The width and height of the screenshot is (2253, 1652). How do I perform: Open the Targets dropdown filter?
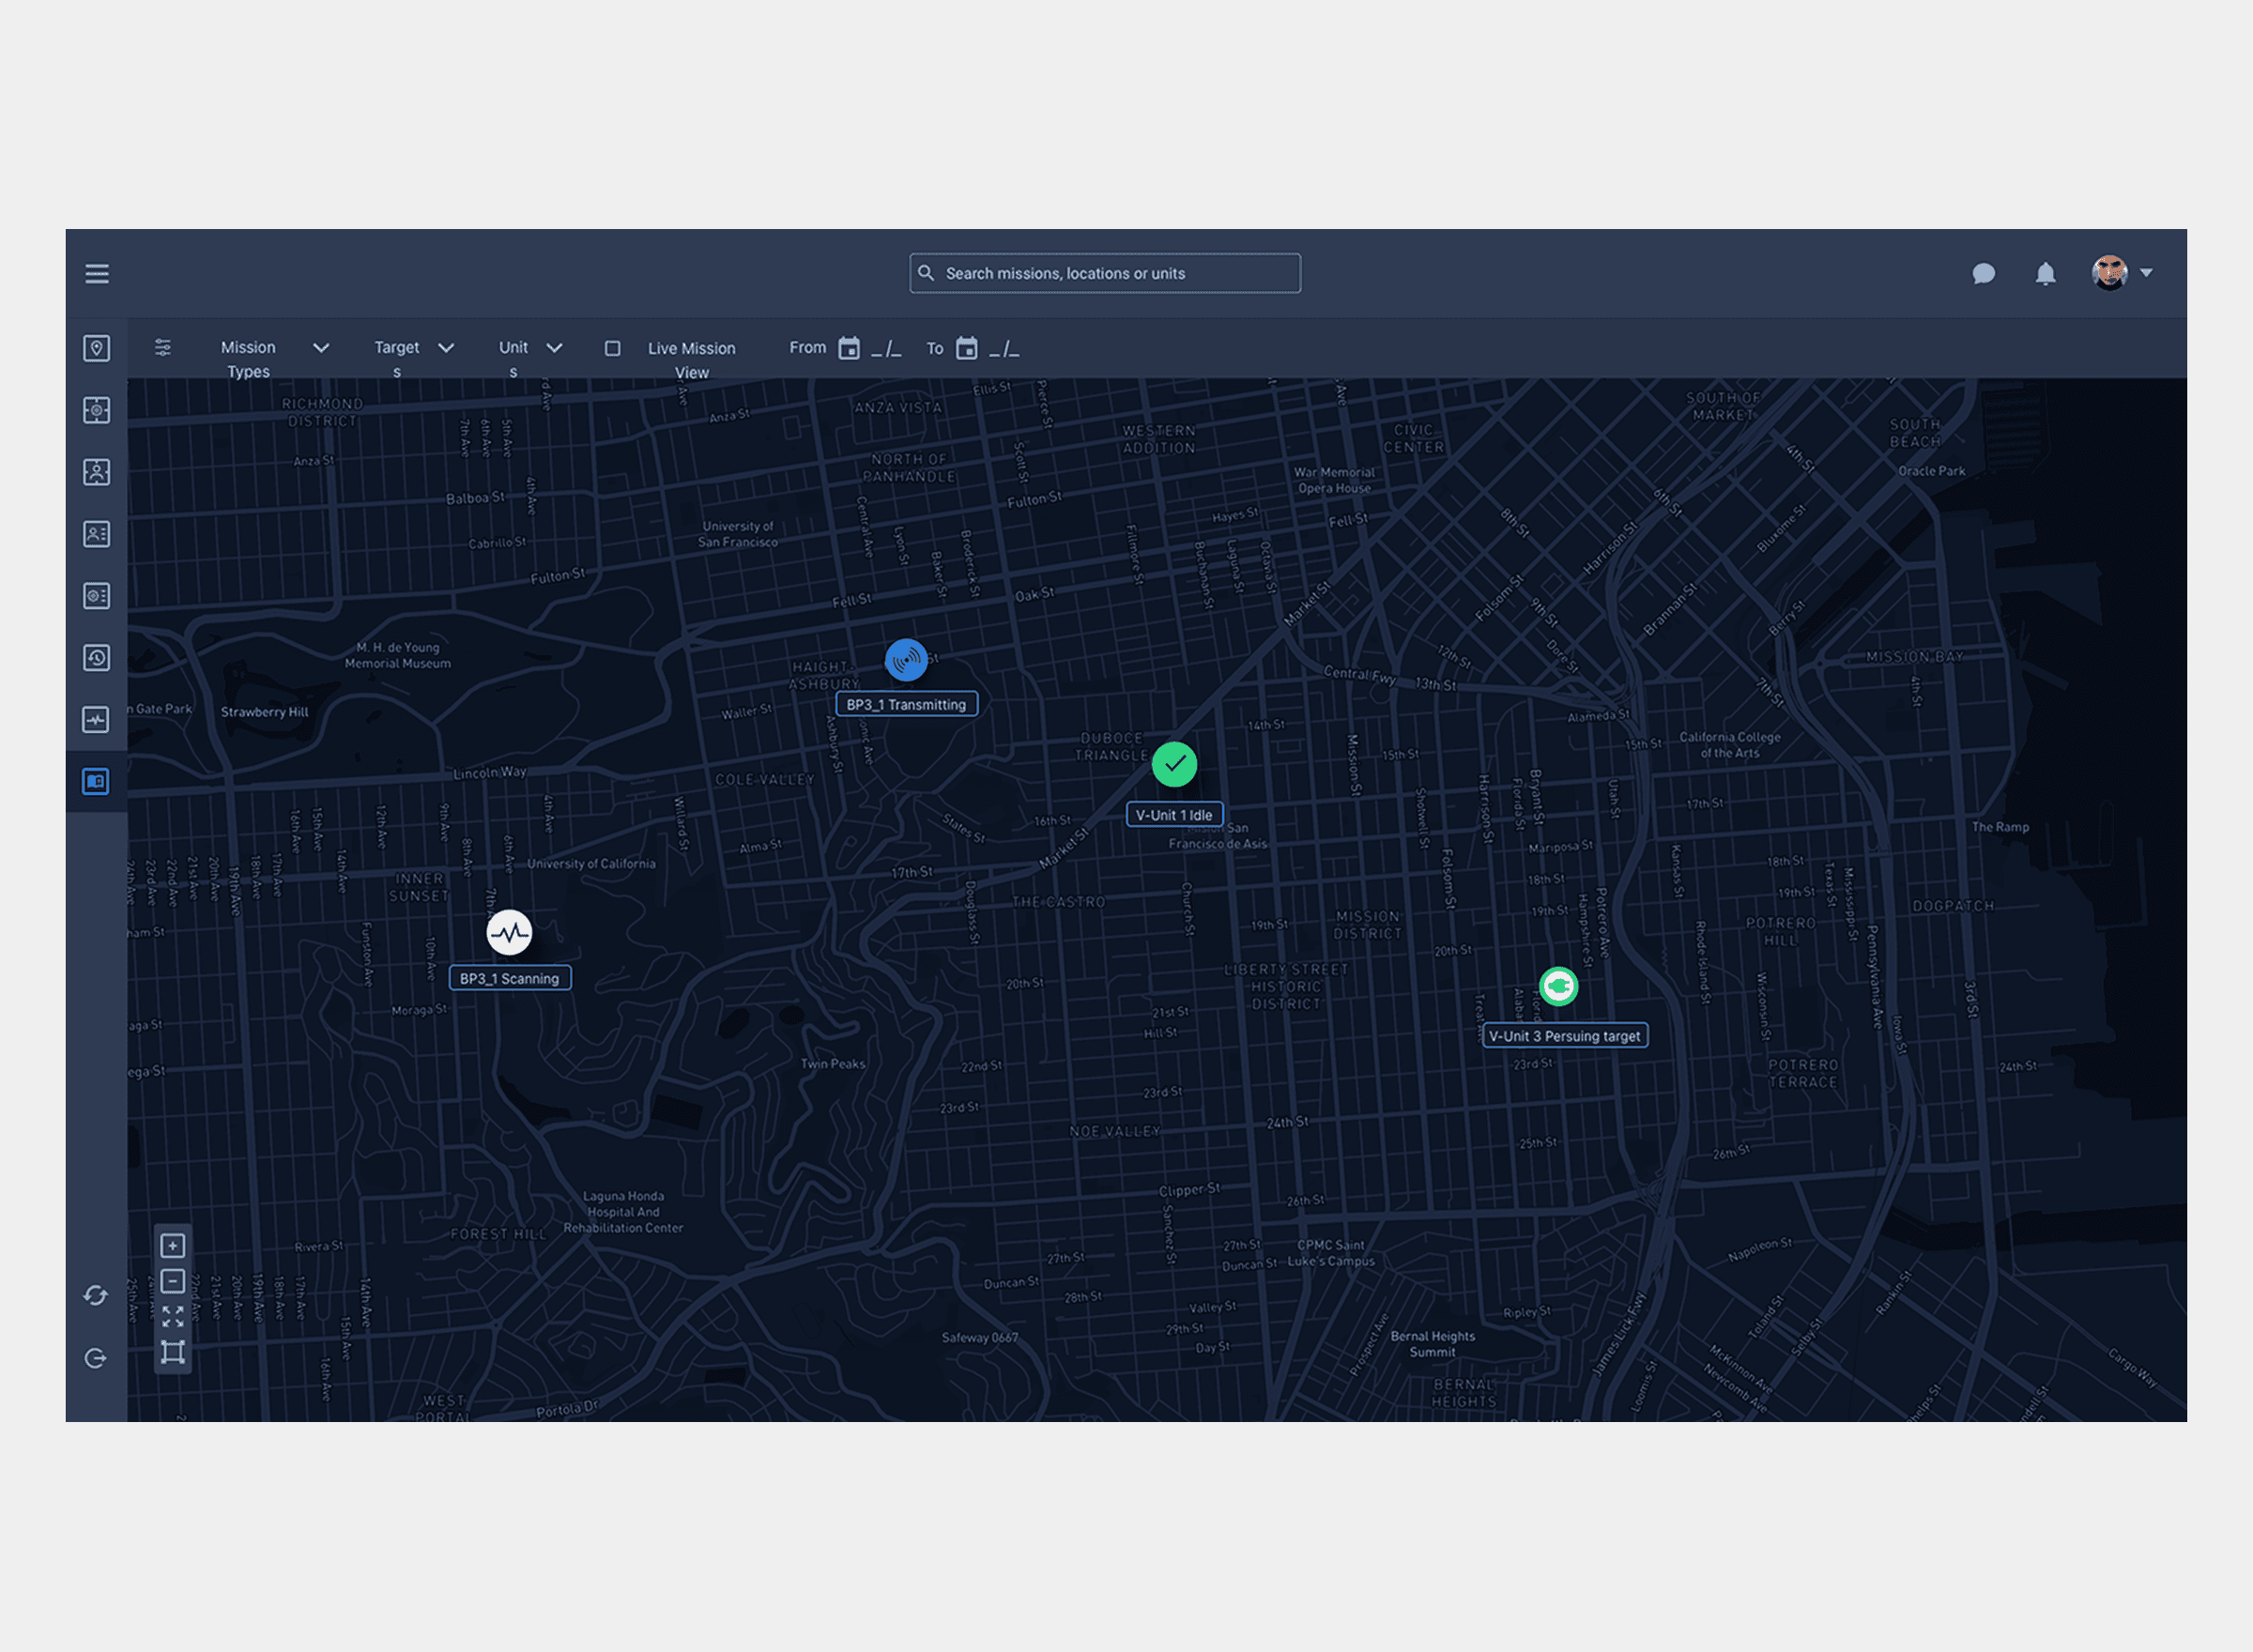[x=446, y=348]
